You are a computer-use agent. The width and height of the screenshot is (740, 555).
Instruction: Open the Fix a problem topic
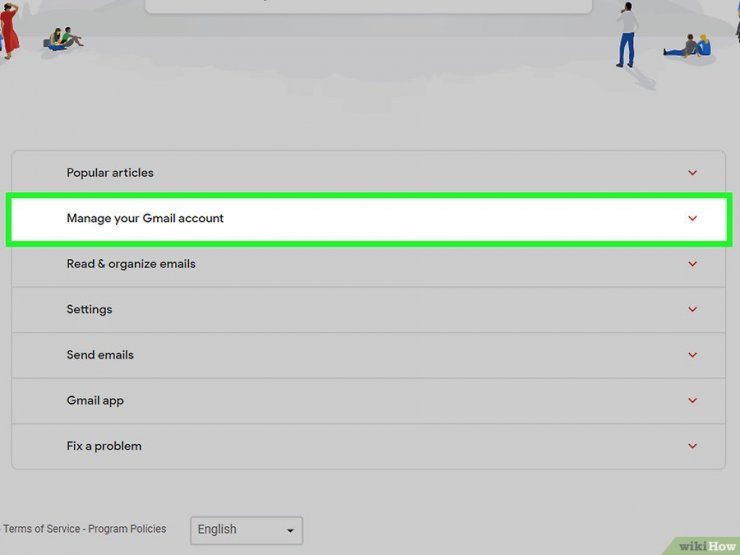[104, 446]
